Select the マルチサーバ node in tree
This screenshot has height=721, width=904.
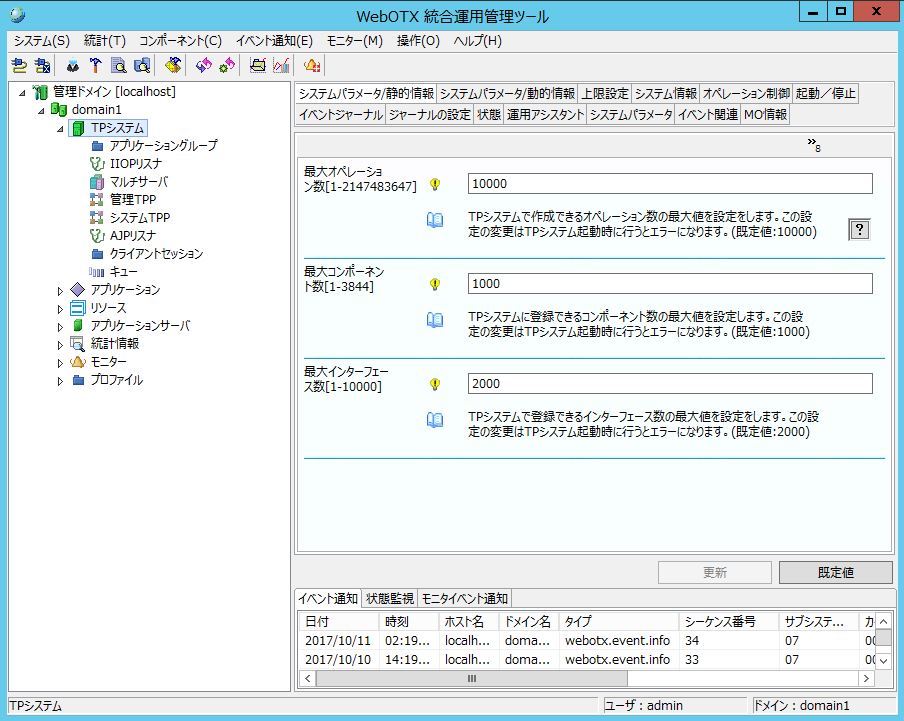138,182
